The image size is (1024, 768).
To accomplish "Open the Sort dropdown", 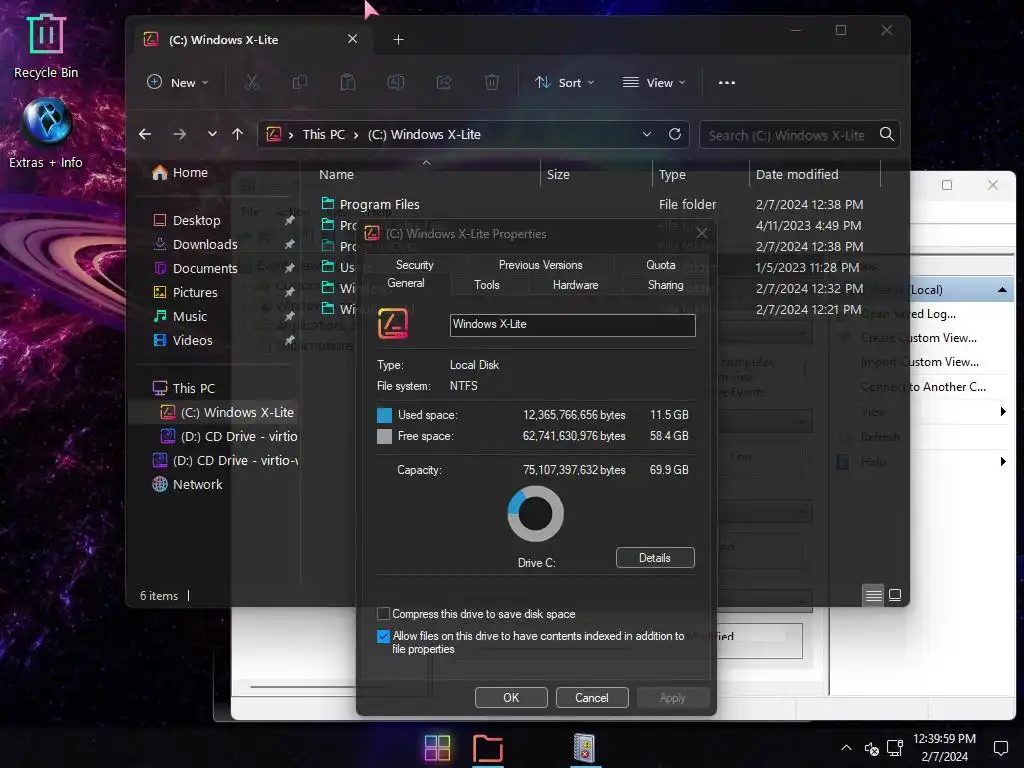I will [564, 82].
